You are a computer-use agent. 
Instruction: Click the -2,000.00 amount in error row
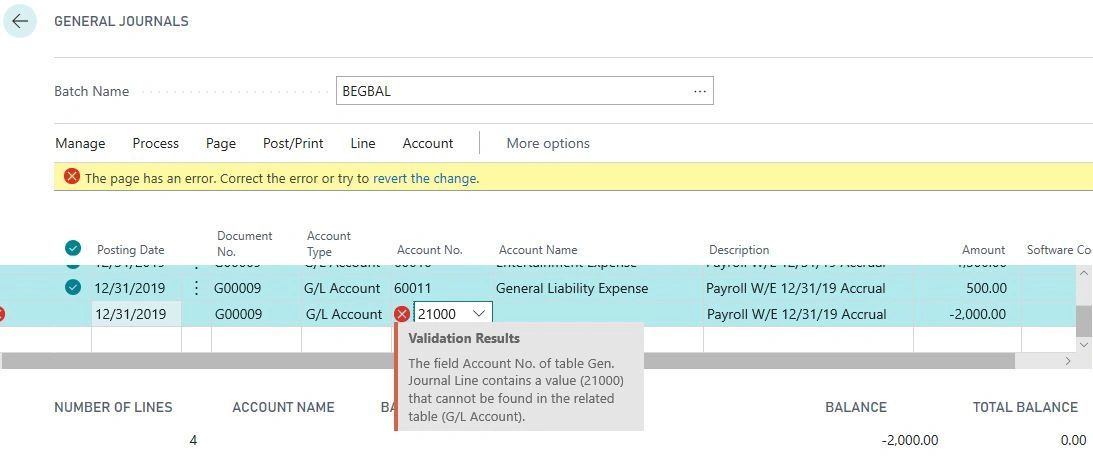[977, 314]
